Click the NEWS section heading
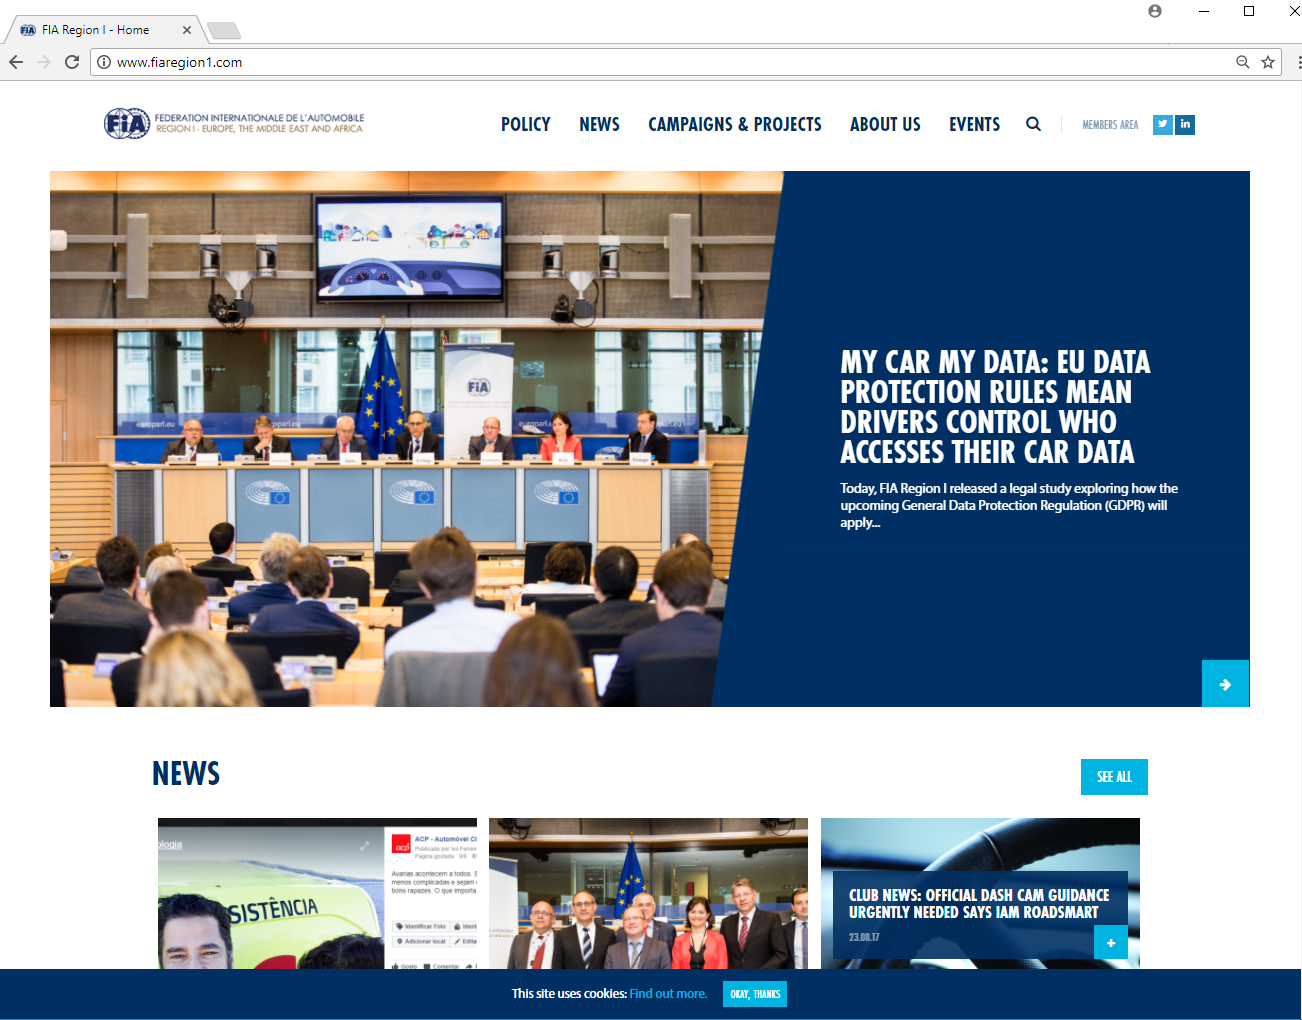This screenshot has width=1302, height=1020. pos(186,774)
